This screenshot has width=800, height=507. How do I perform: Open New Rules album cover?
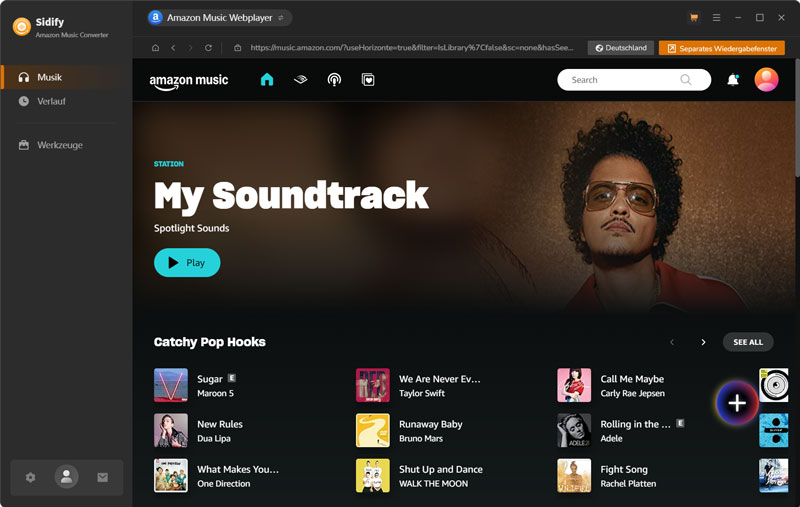(171, 430)
